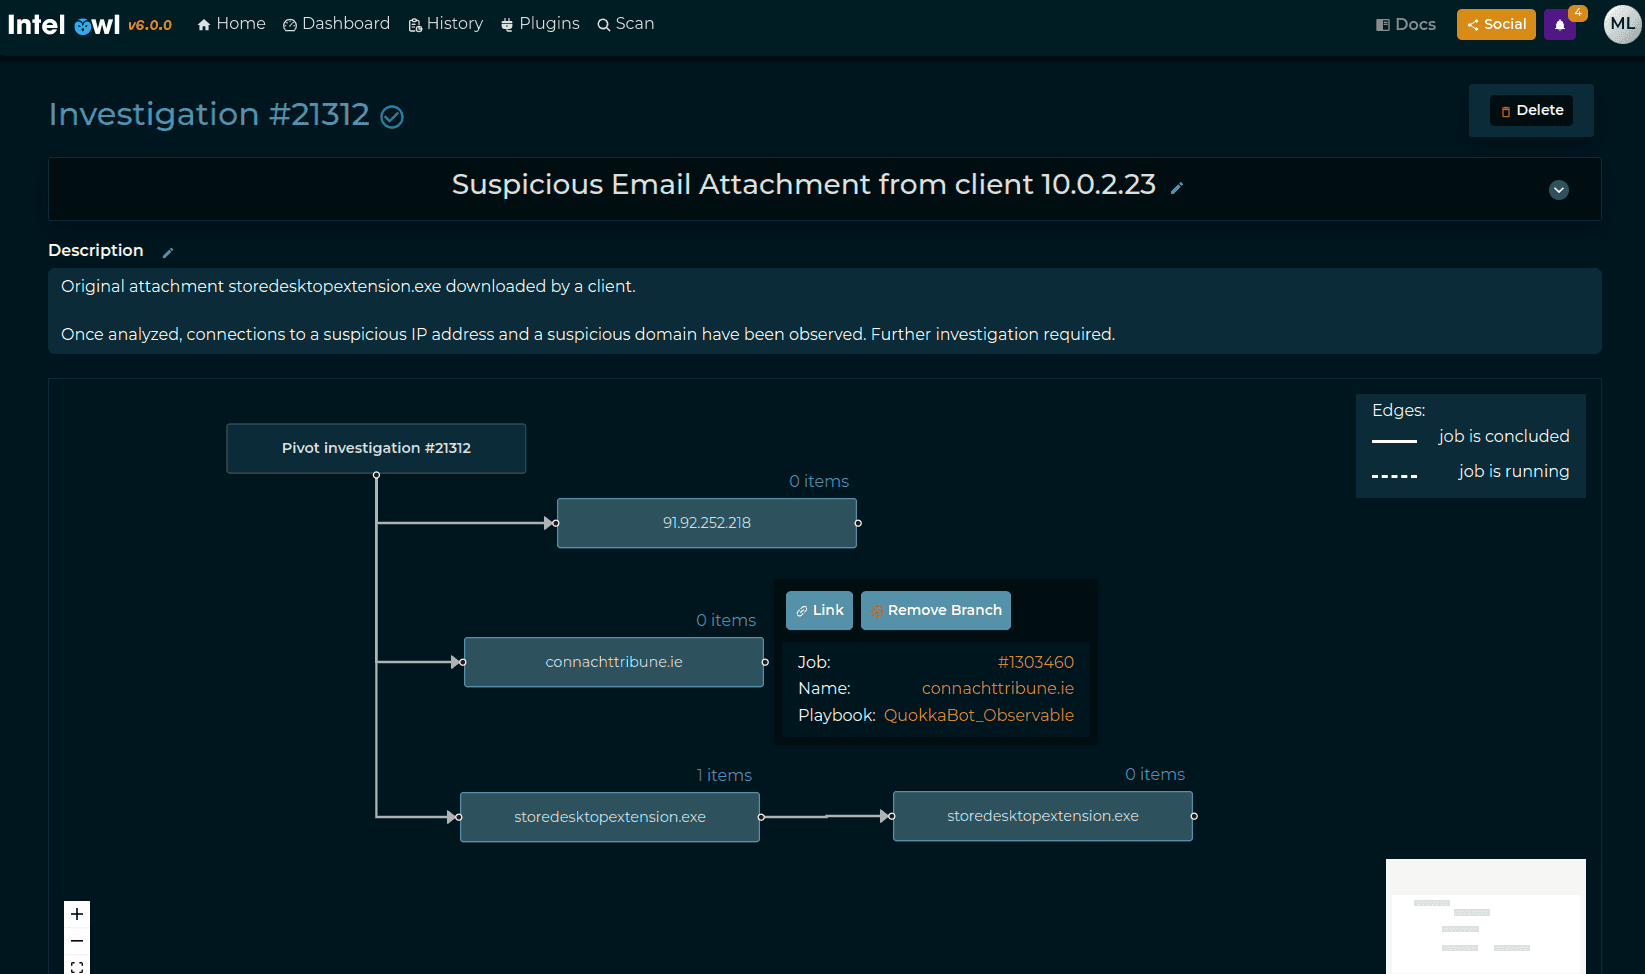Click the fit view icon
This screenshot has height=974, width=1645.
point(77,966)
